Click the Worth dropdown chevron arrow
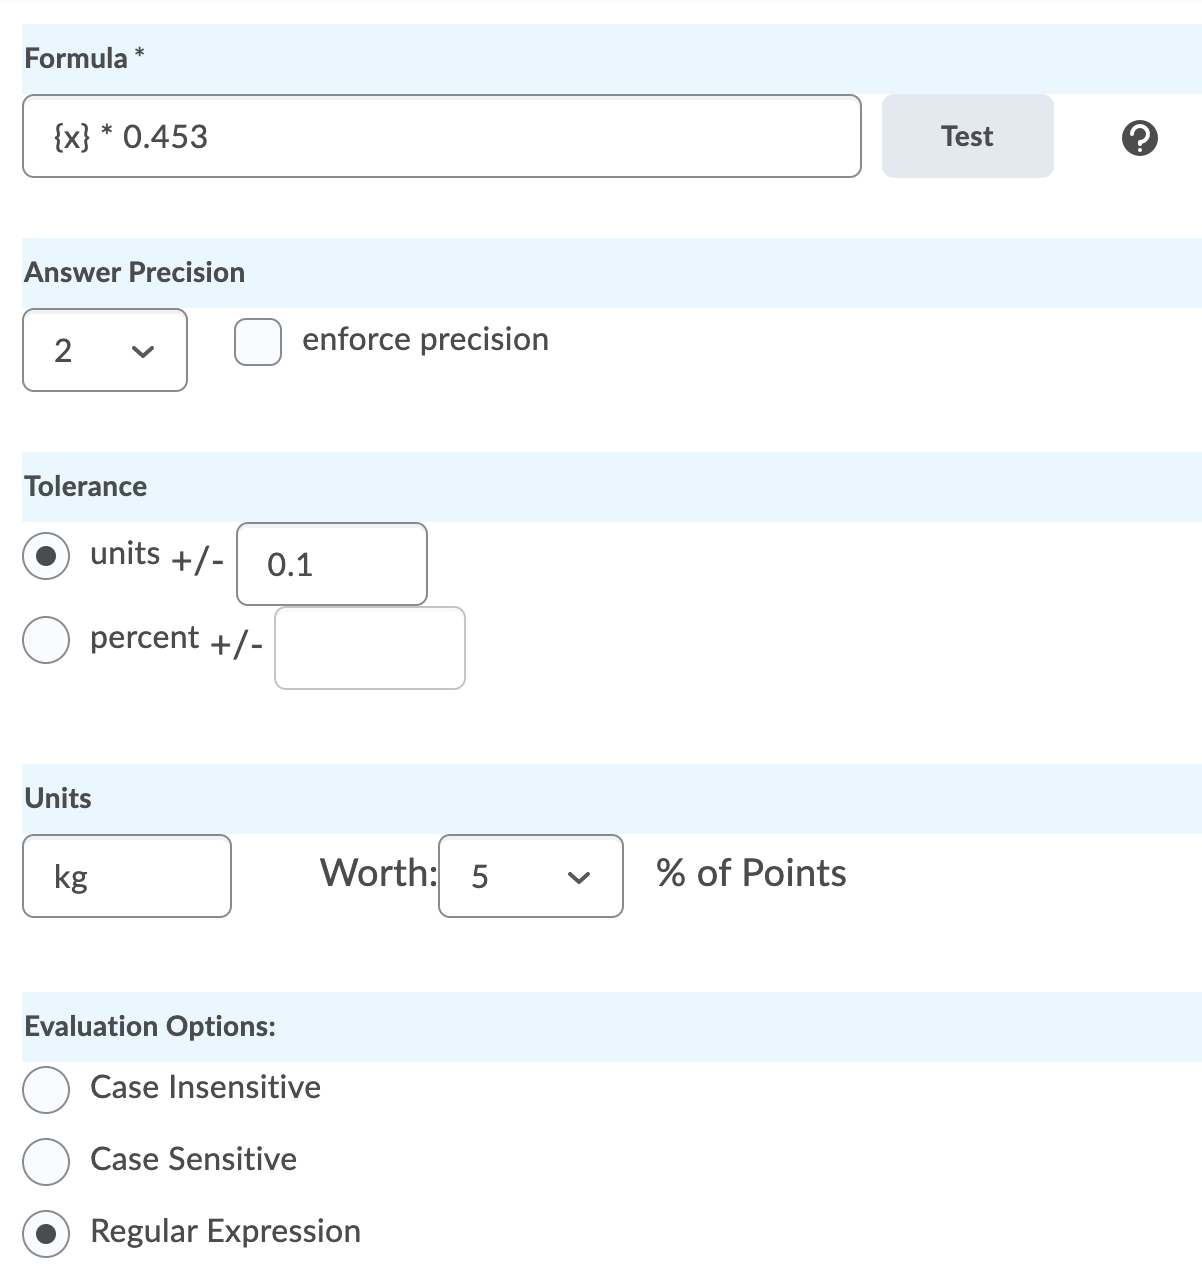The height and width of the screenshot is (1276, 1202). pos(577,877)
